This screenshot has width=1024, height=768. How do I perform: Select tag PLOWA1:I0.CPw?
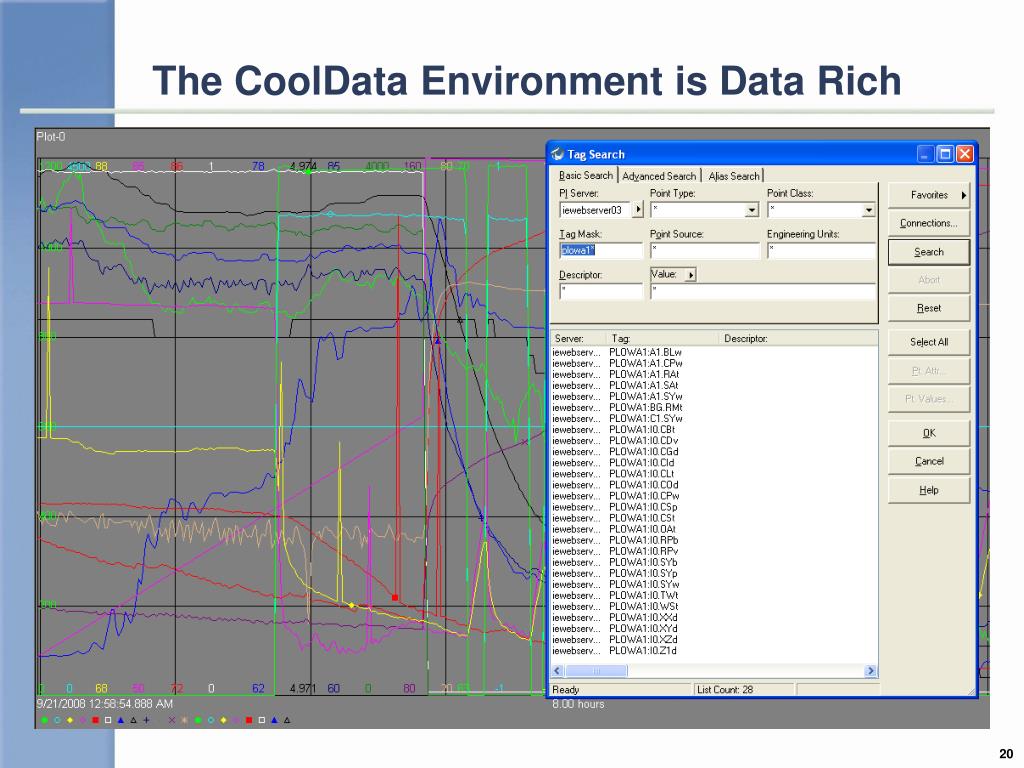[x=644, y=496]
